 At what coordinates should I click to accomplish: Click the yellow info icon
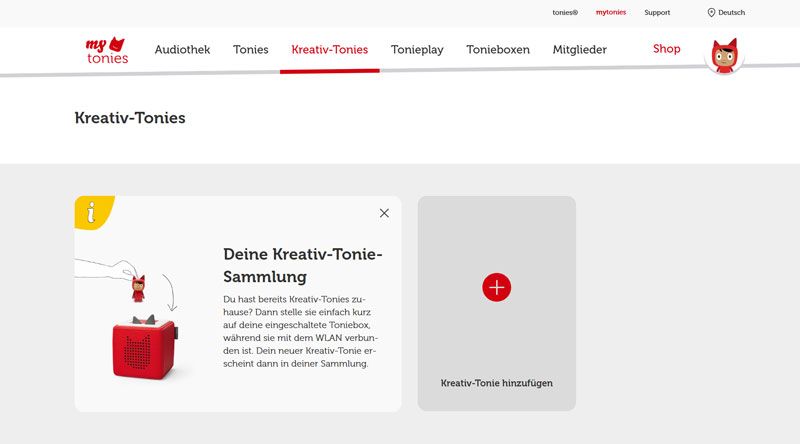(94, 212)
